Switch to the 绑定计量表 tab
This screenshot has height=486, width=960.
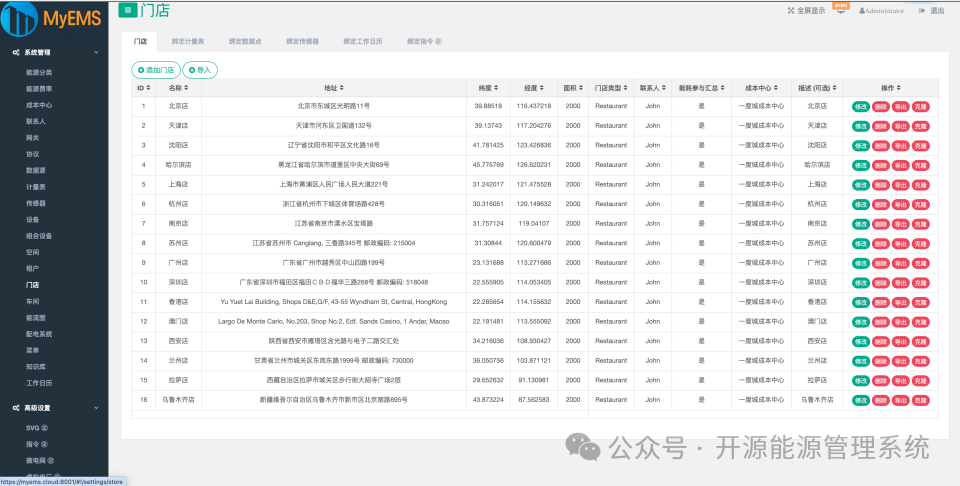[x=188, y=42]
